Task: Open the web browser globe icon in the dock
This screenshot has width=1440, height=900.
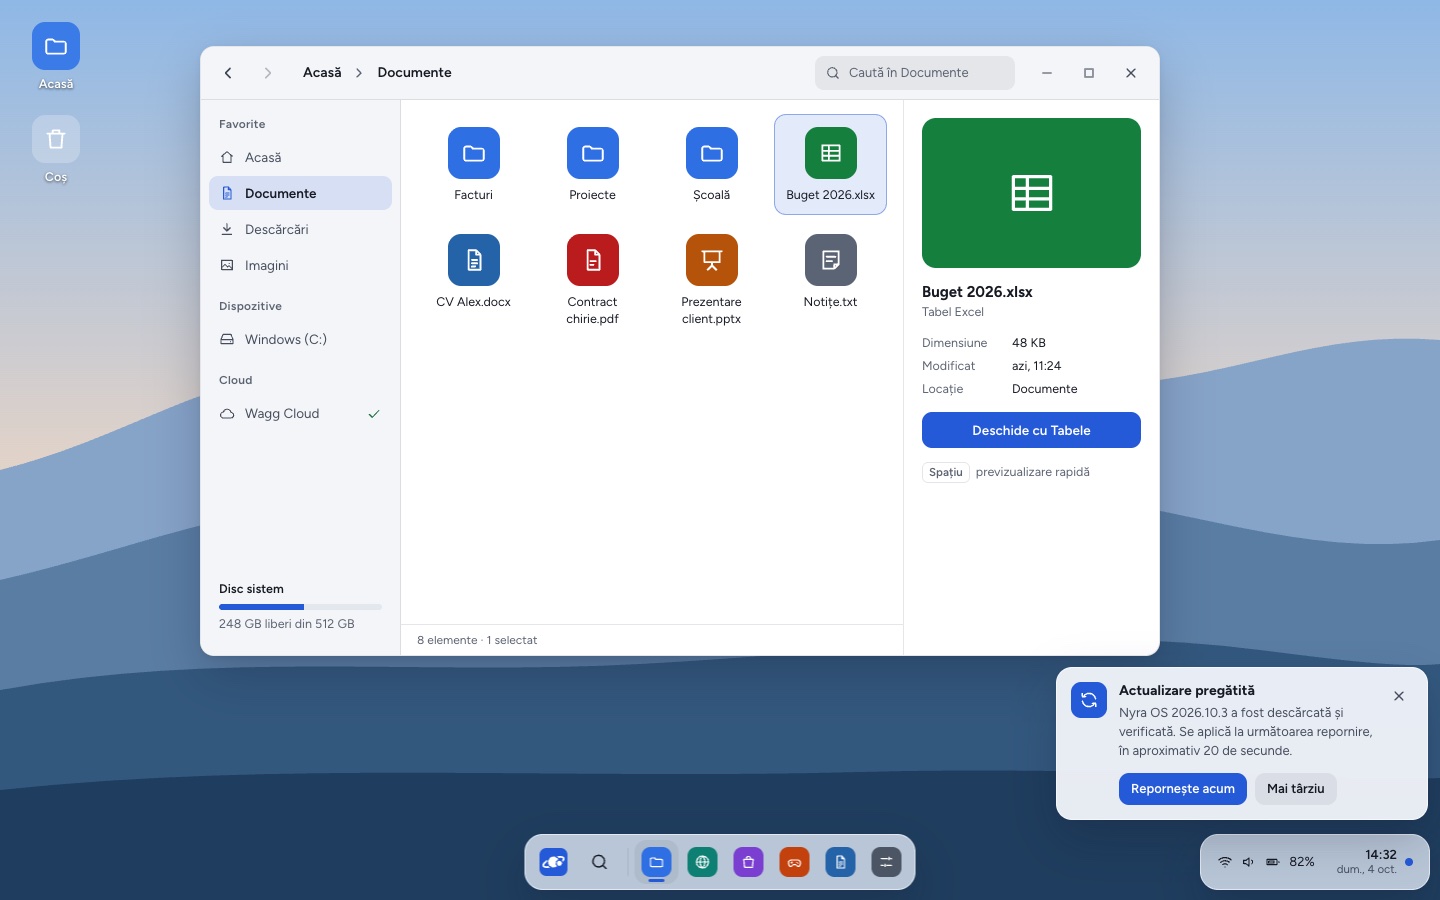Action: coord(702,862)
